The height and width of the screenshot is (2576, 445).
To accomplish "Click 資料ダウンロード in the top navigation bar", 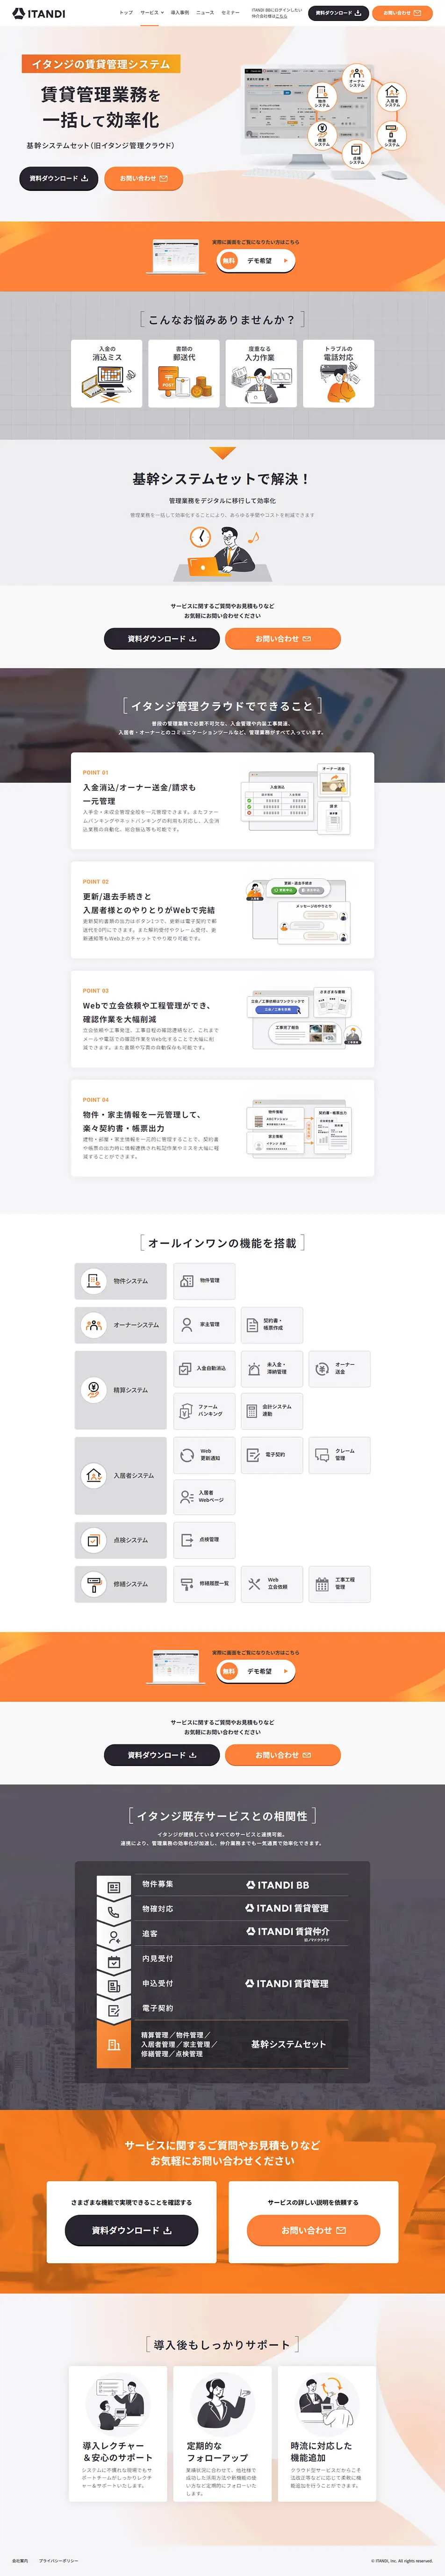I will [337, 13].
